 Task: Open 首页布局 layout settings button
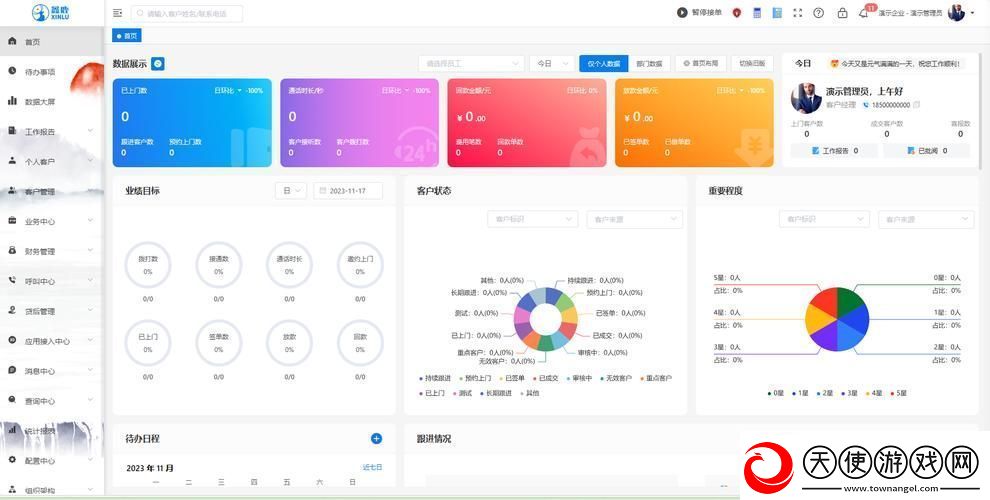(x=701, y=64)
